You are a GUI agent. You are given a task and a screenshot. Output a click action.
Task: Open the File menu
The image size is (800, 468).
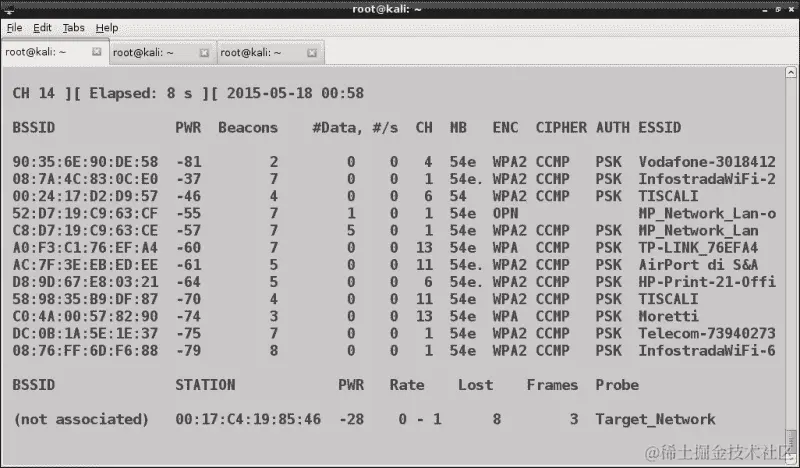pyautogui.click(x=14, y=28)
